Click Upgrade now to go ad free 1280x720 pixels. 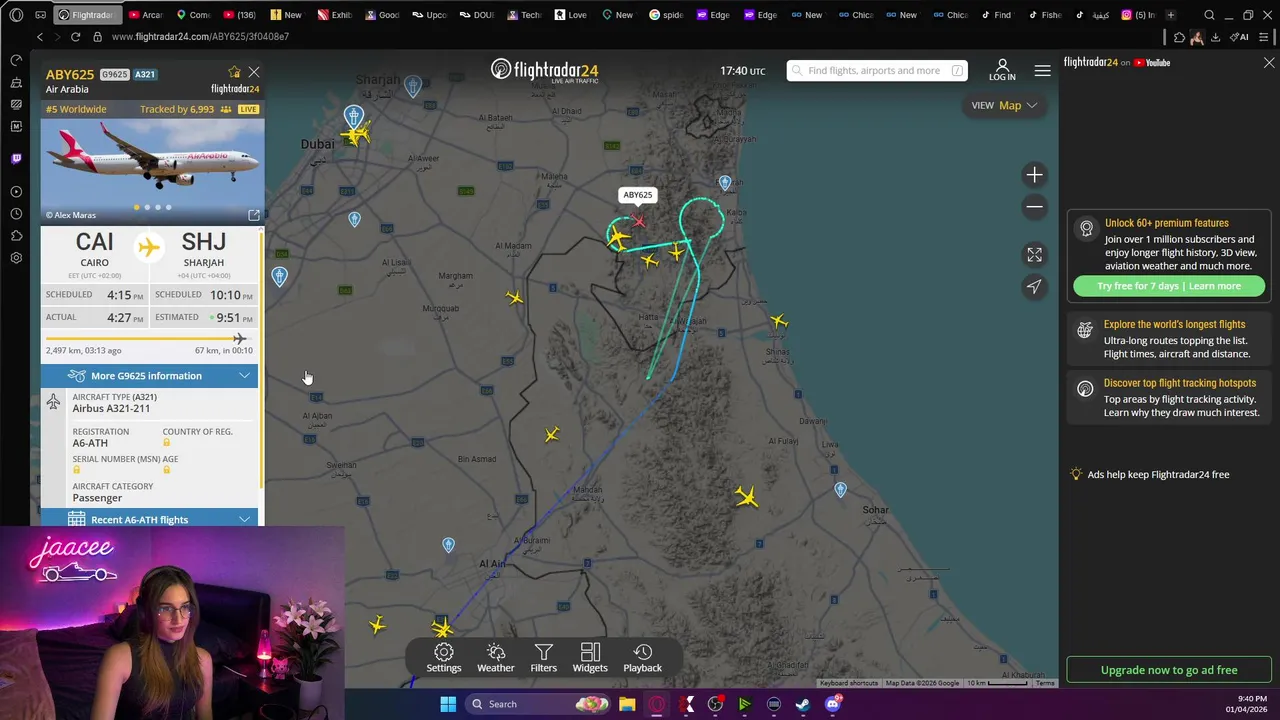click(1169, 670)
